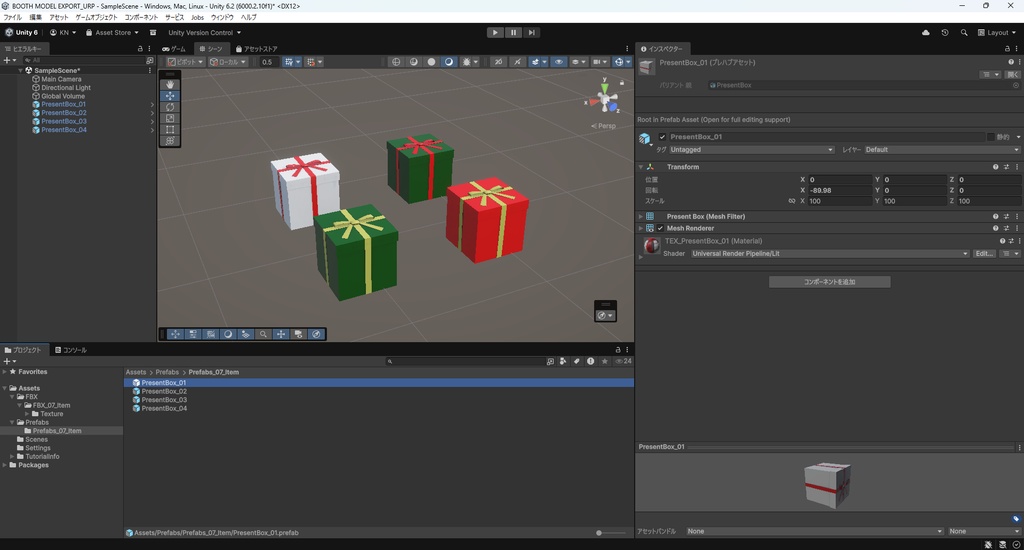Image resolution: width=1024 pixels, height=550 pixels.
Task: Toggle the scale constrain proportions link icon
Action: 792,201
